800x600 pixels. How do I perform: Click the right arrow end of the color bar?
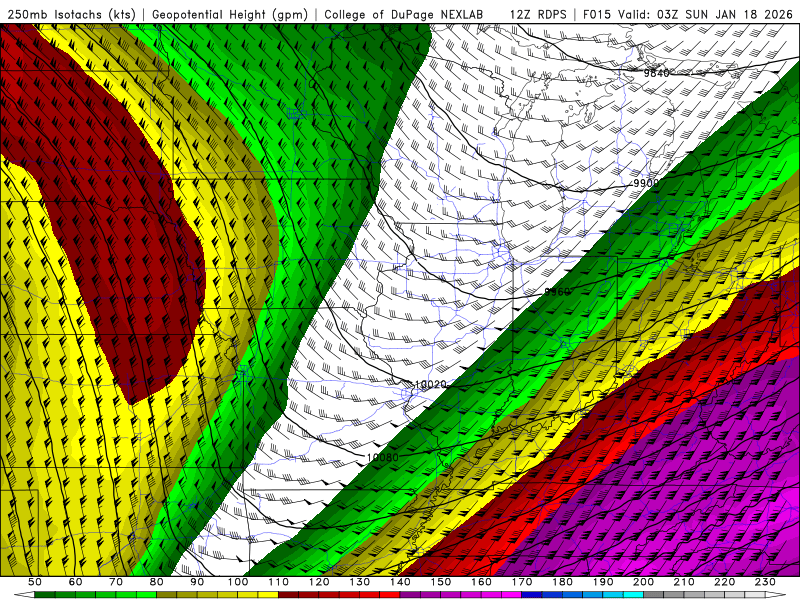776,595
